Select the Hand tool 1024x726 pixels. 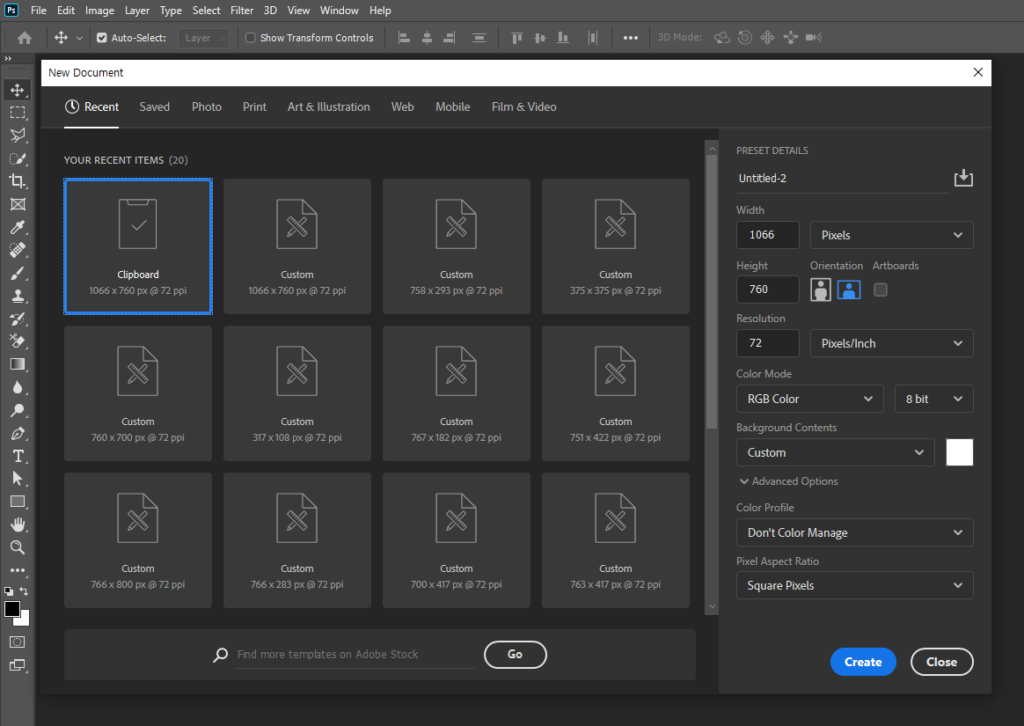17,524
